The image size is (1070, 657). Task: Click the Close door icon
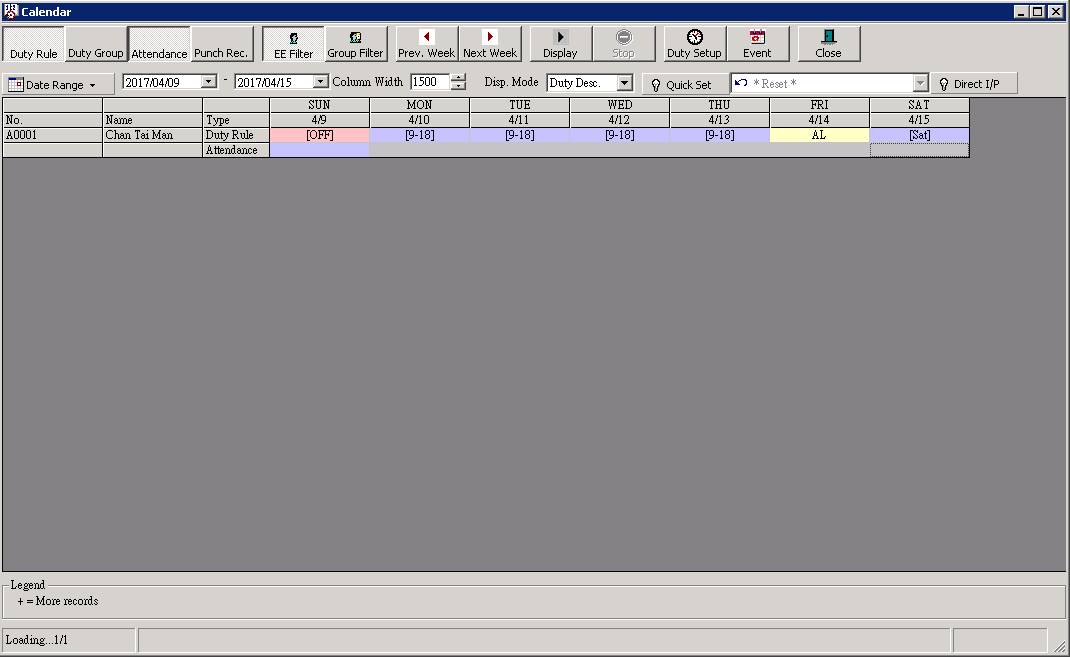tap(828, 44)
